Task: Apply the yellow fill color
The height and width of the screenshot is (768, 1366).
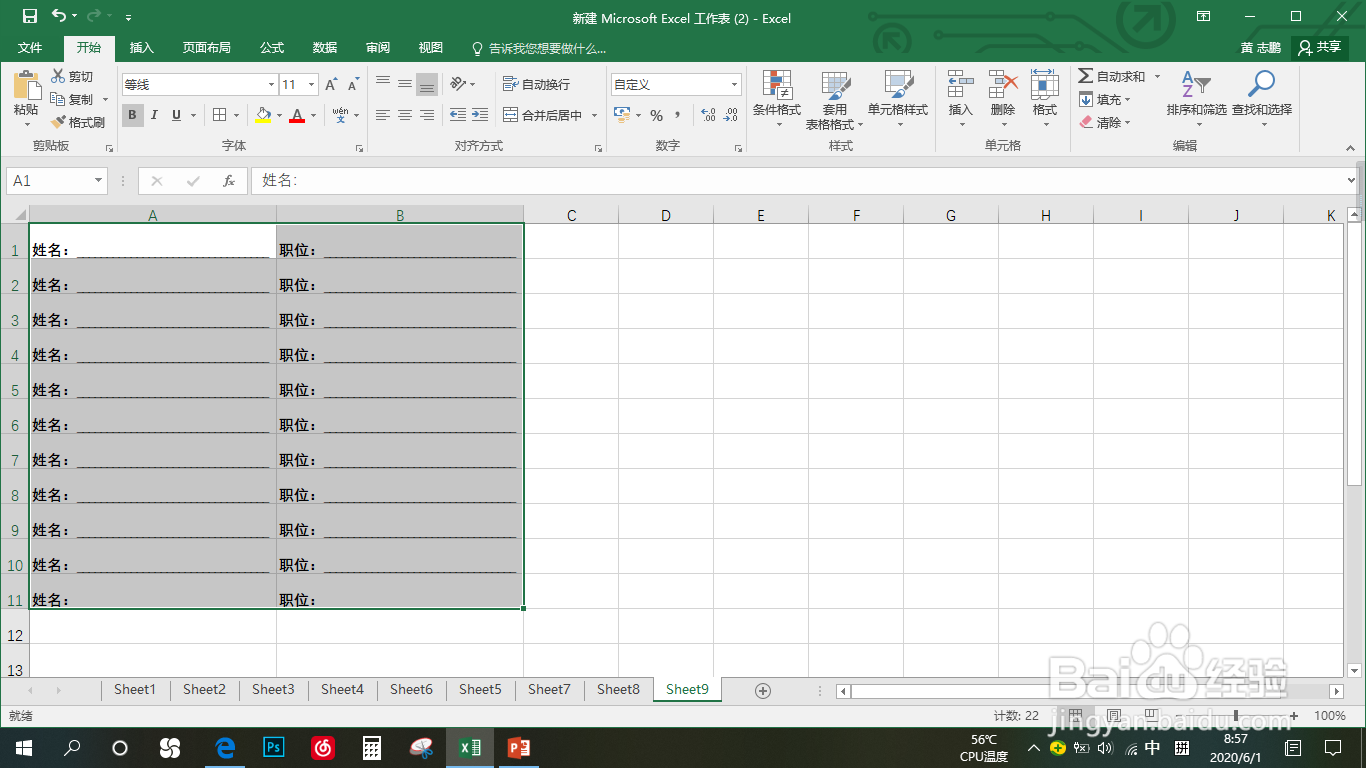Action: point(263,115)
